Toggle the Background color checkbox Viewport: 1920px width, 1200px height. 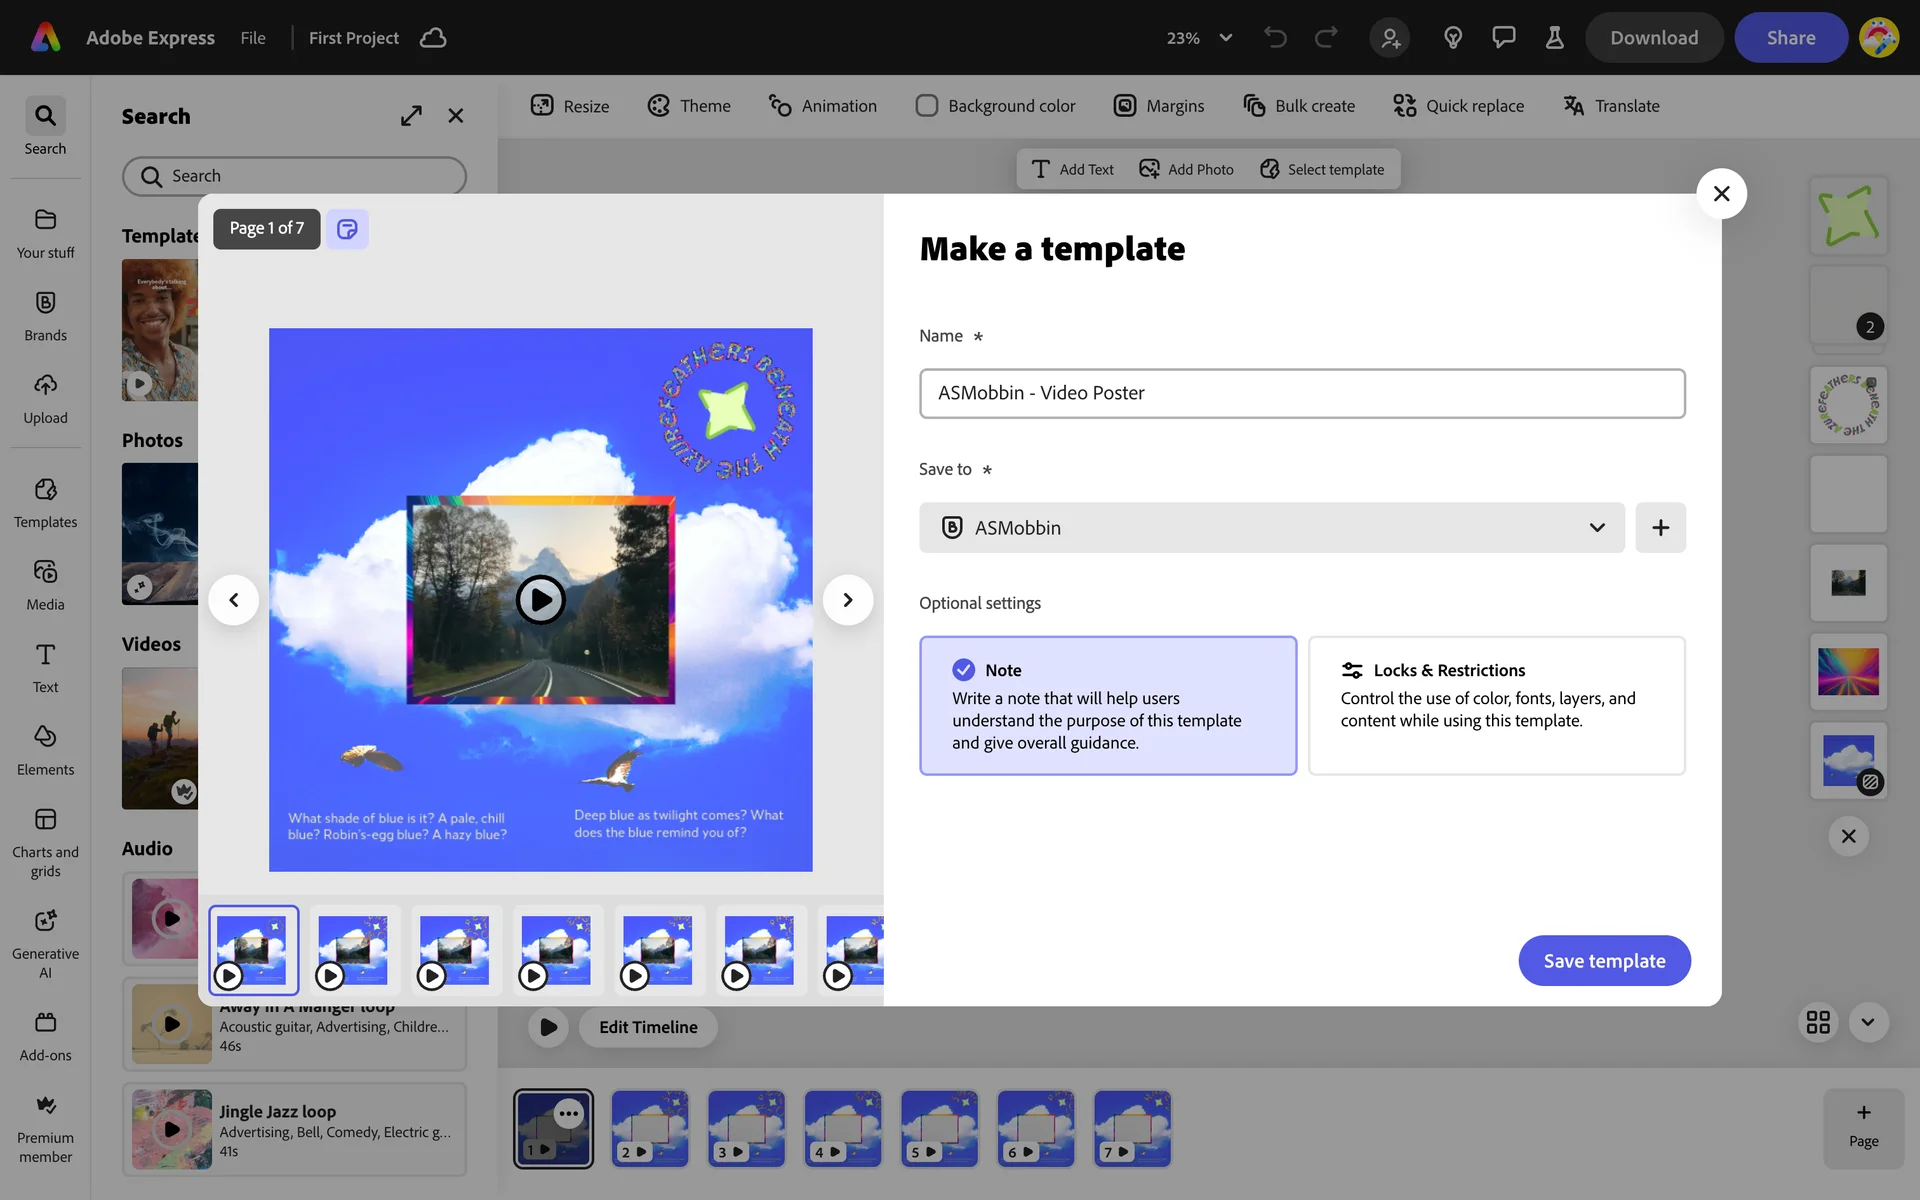927,106
